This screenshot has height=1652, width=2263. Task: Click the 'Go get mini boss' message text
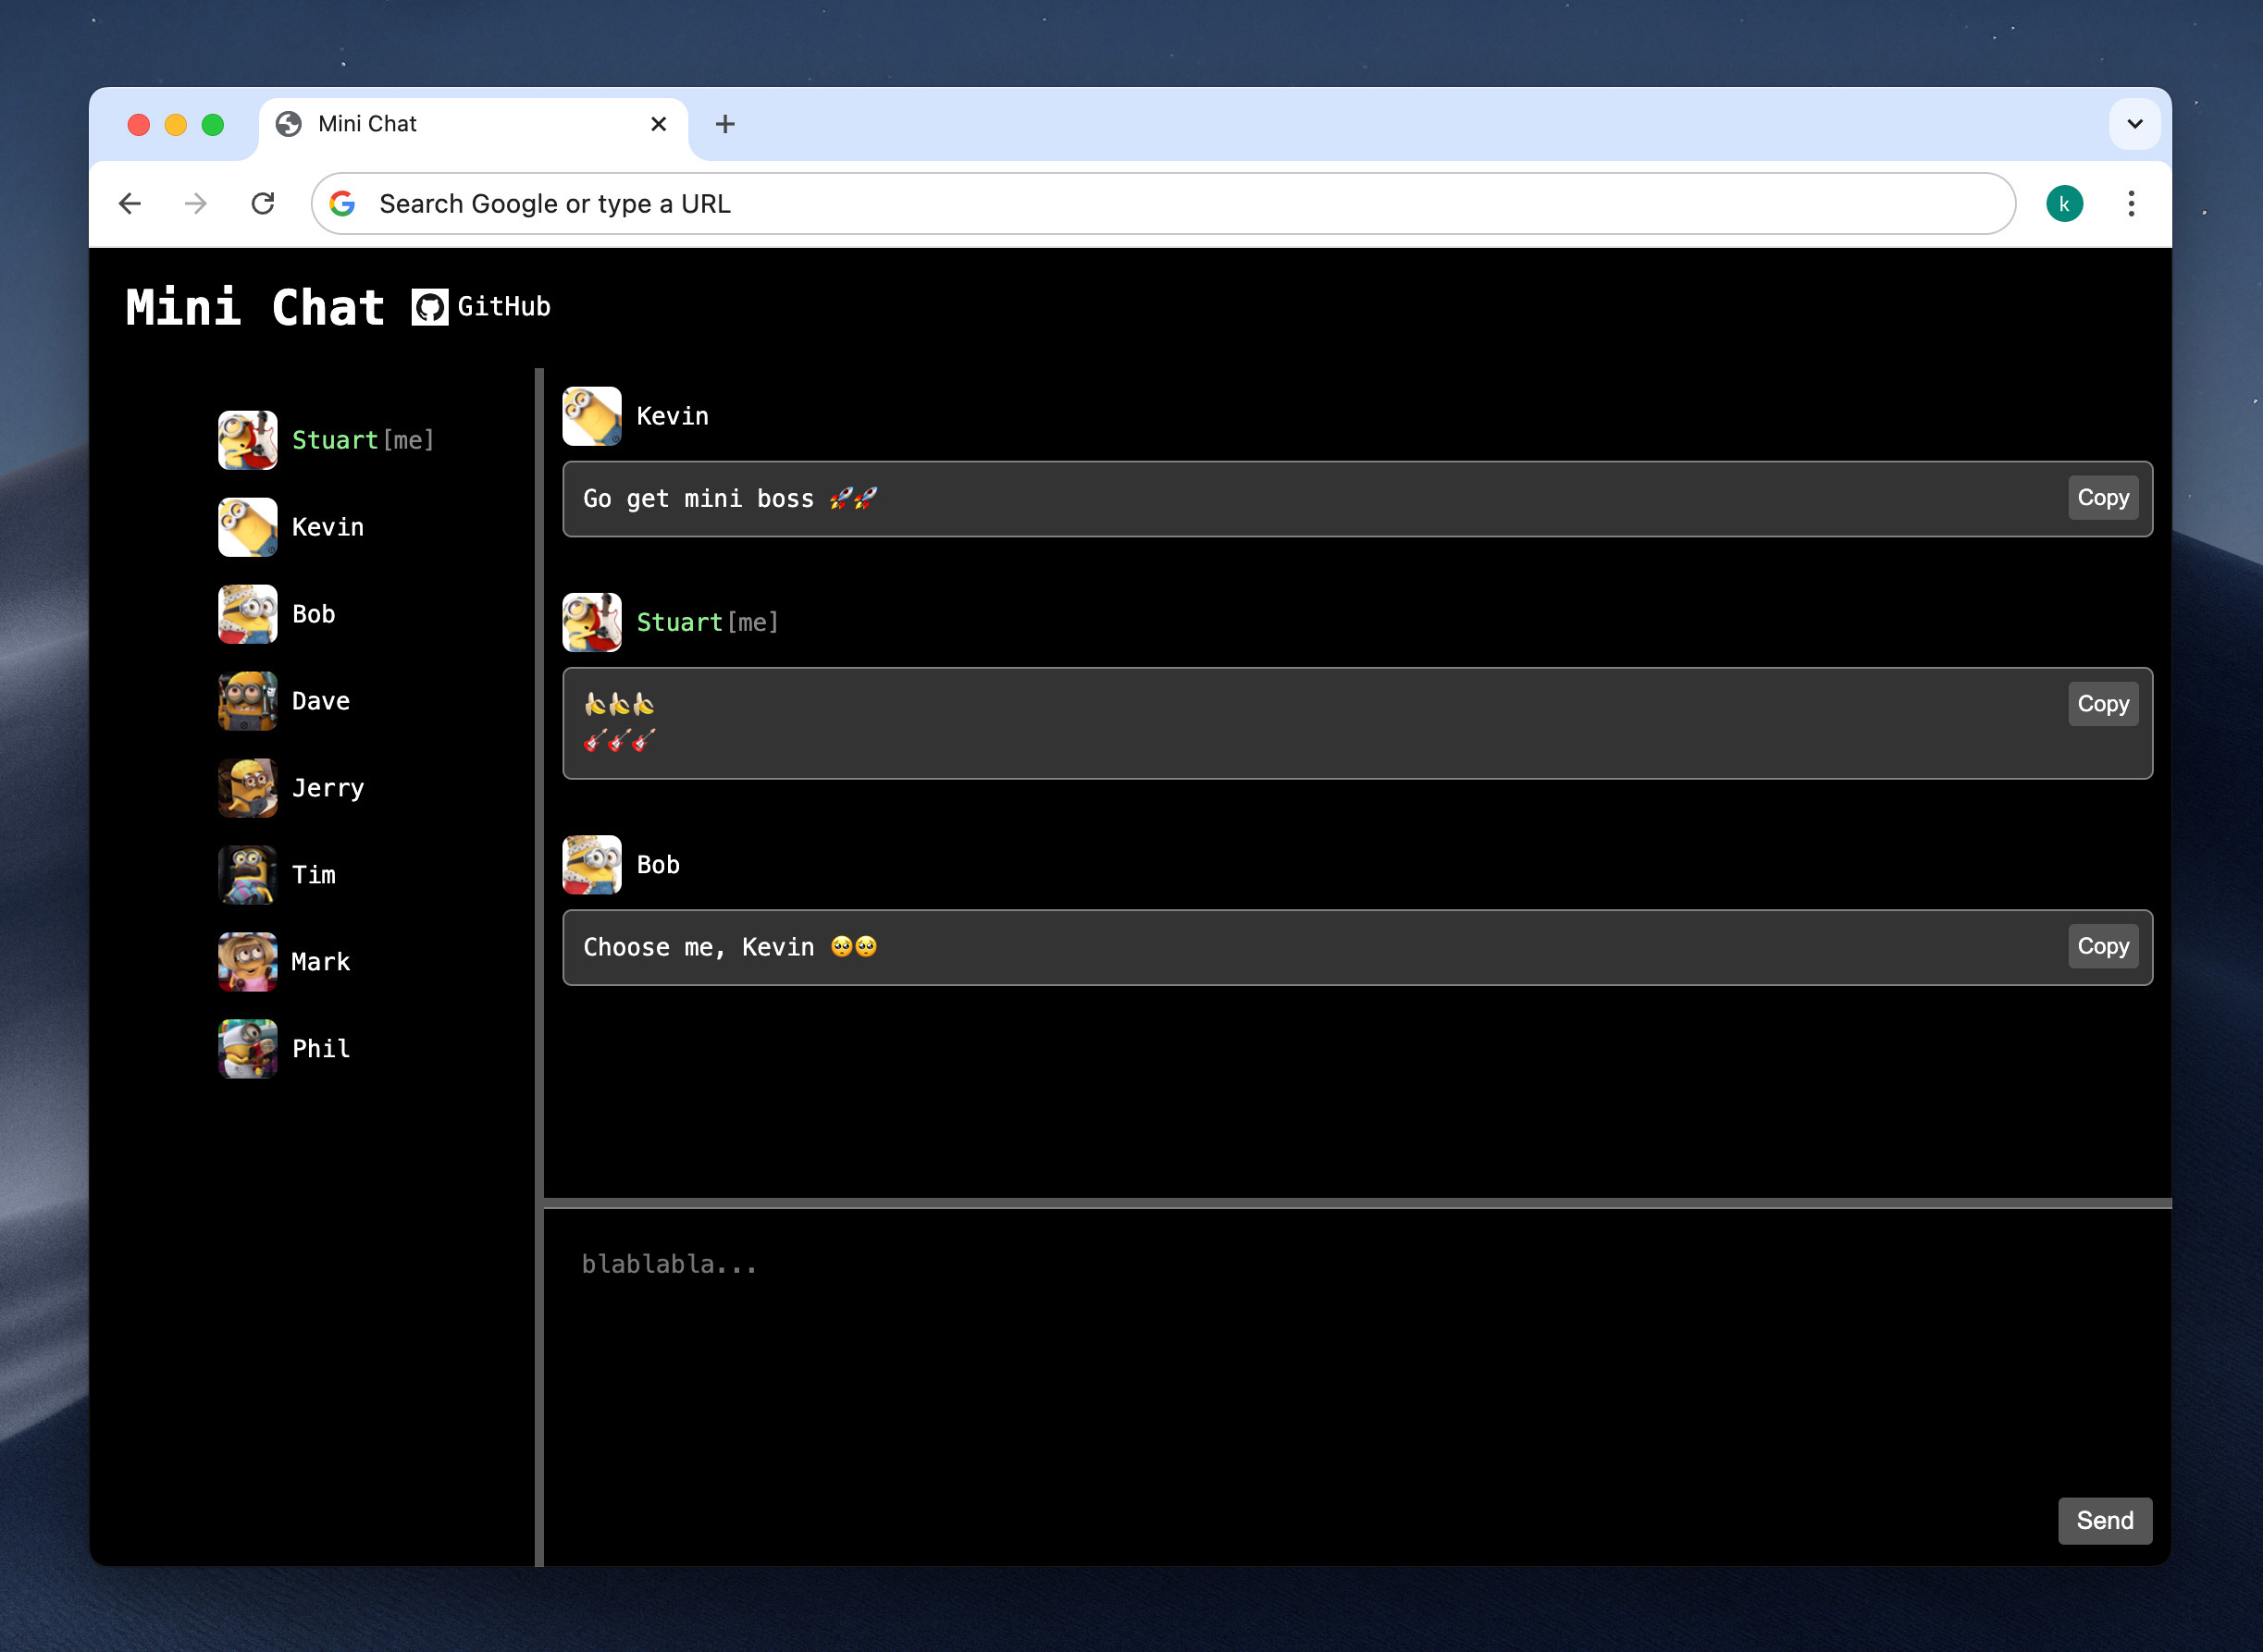(x=730, y=499)
